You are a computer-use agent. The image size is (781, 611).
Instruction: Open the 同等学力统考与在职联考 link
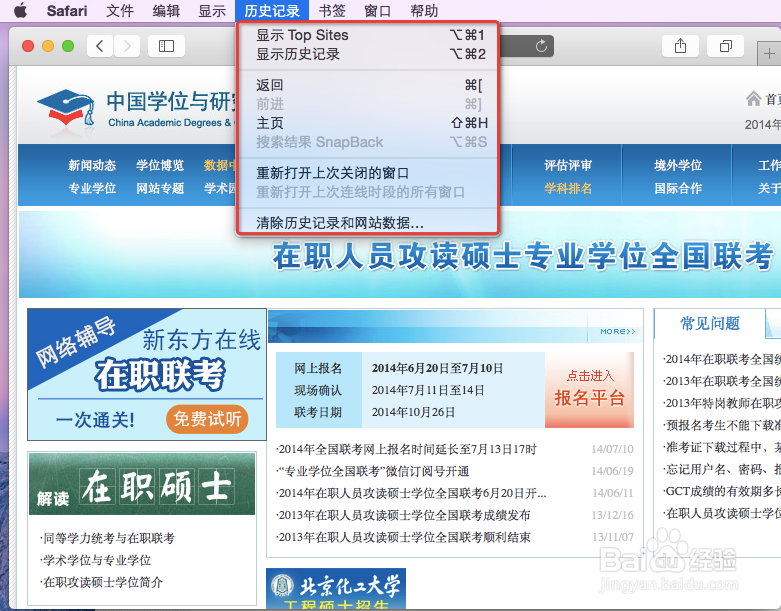pyautogui.click(x=108, y=538)
